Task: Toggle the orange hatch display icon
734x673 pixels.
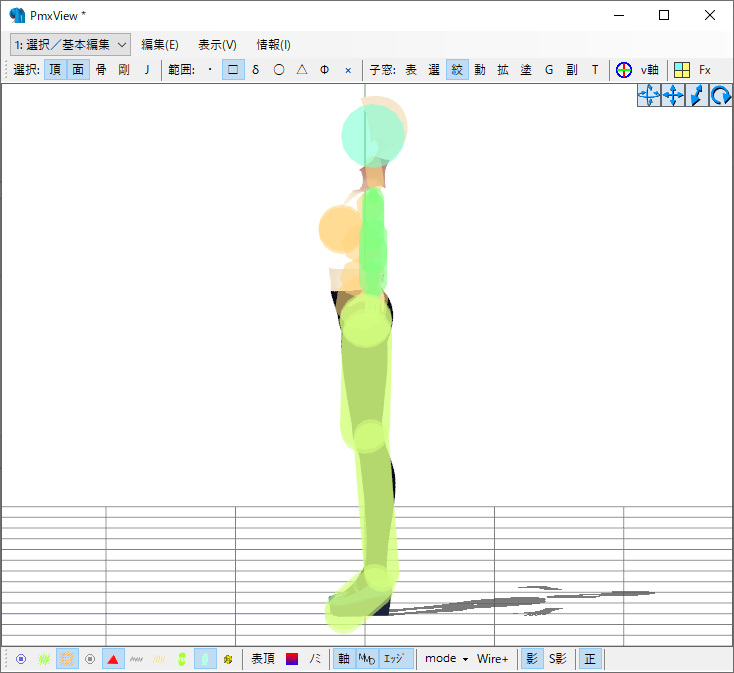Action: coord(67,659)
